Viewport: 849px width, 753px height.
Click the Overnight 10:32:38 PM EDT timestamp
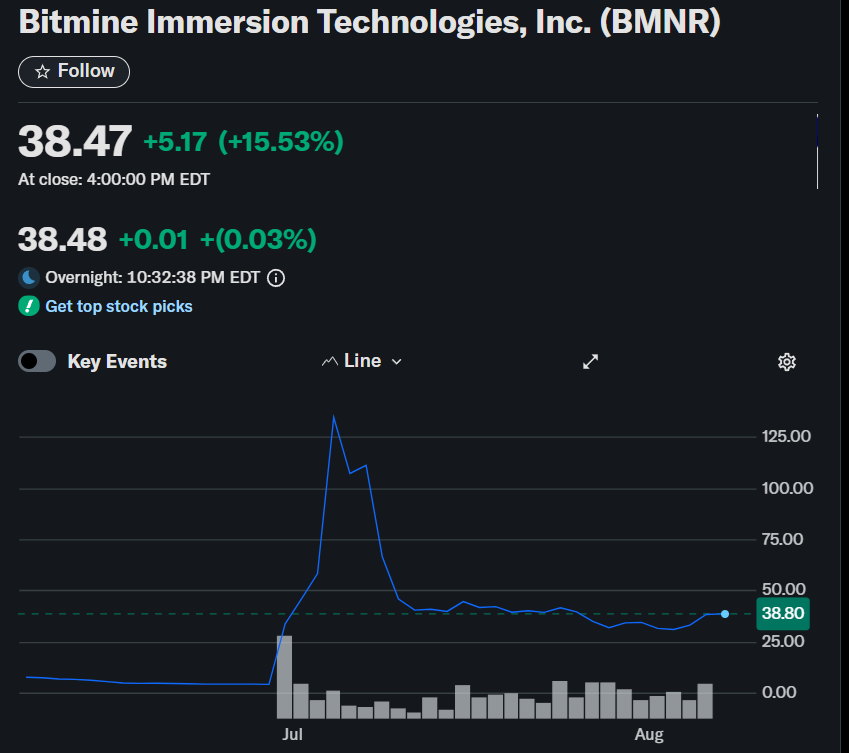coord(153,278)
